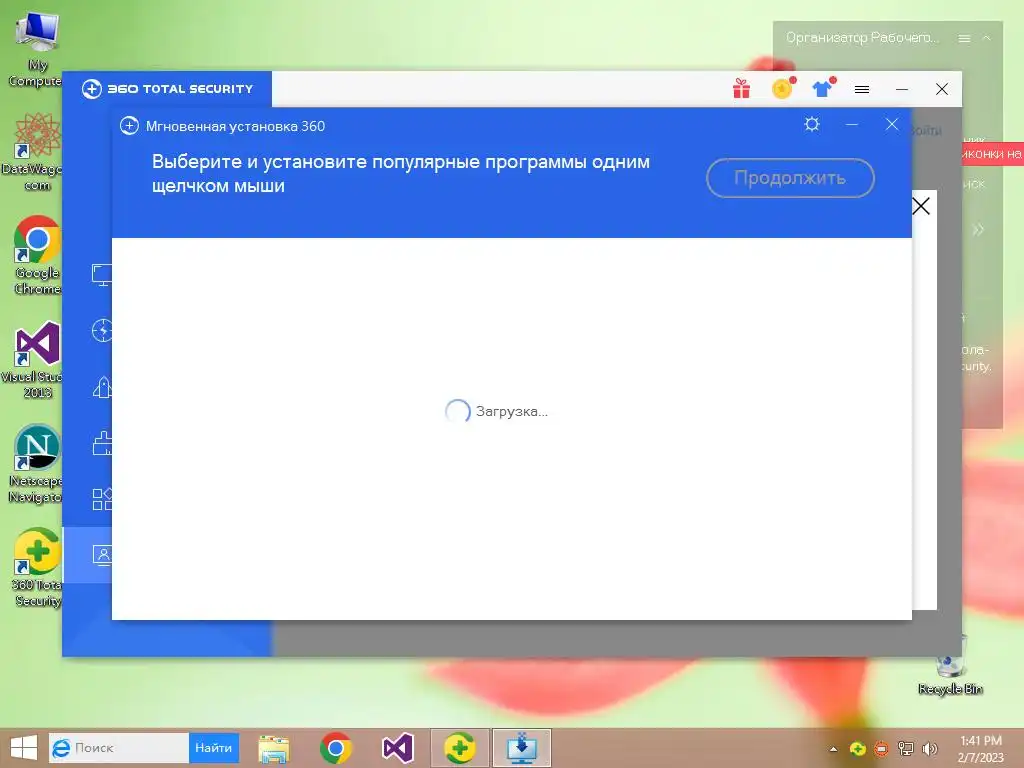1024x768 pixels.
Task: Click the orange tray icon beside the 360 icon
Action: pyautogui.click(x=881, y=749)
